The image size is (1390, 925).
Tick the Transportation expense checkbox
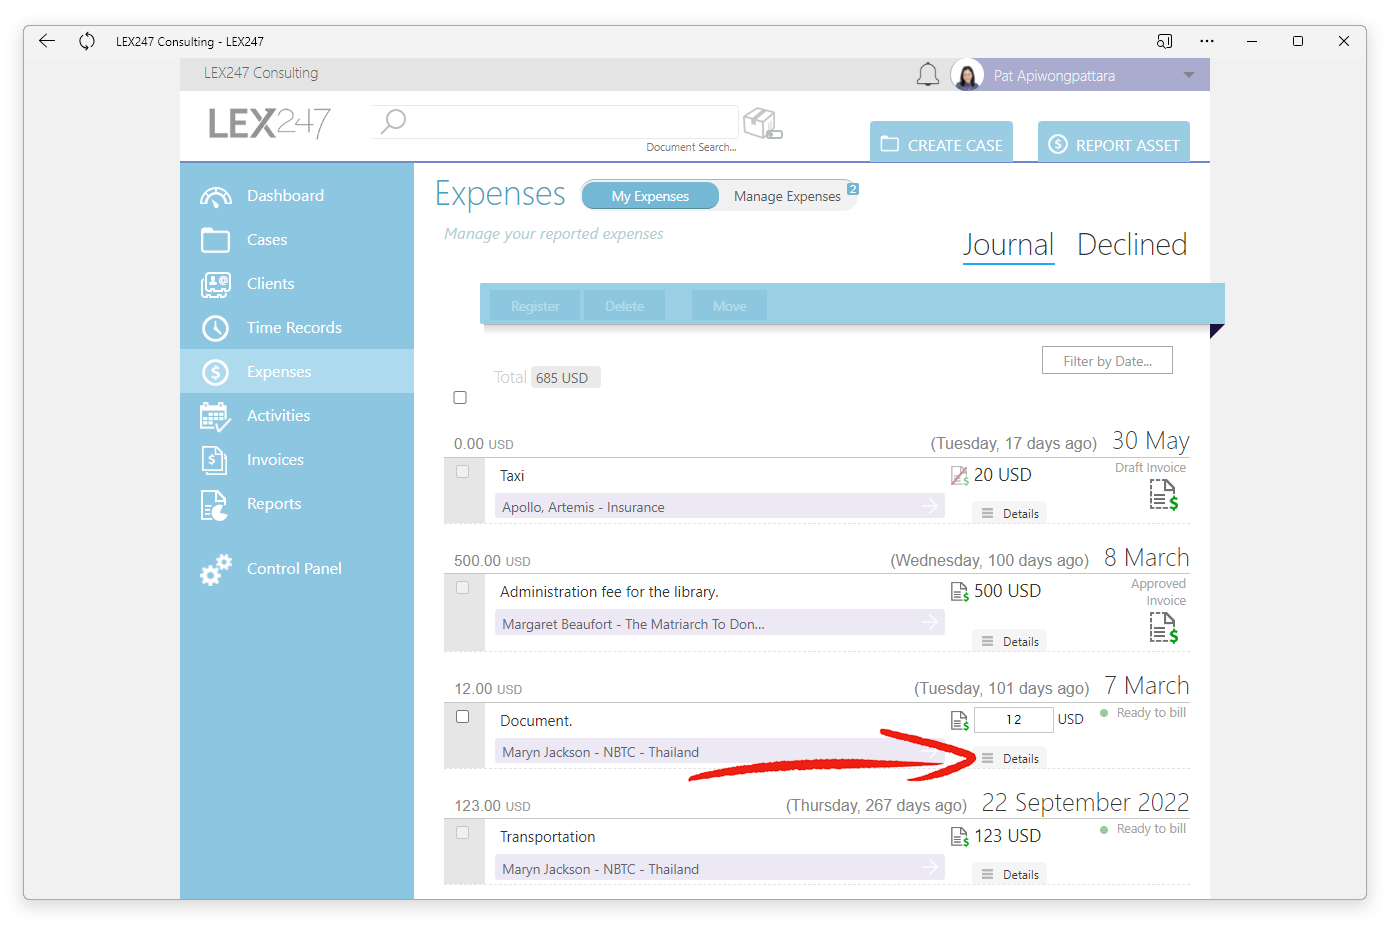click(x=462, y=833)
